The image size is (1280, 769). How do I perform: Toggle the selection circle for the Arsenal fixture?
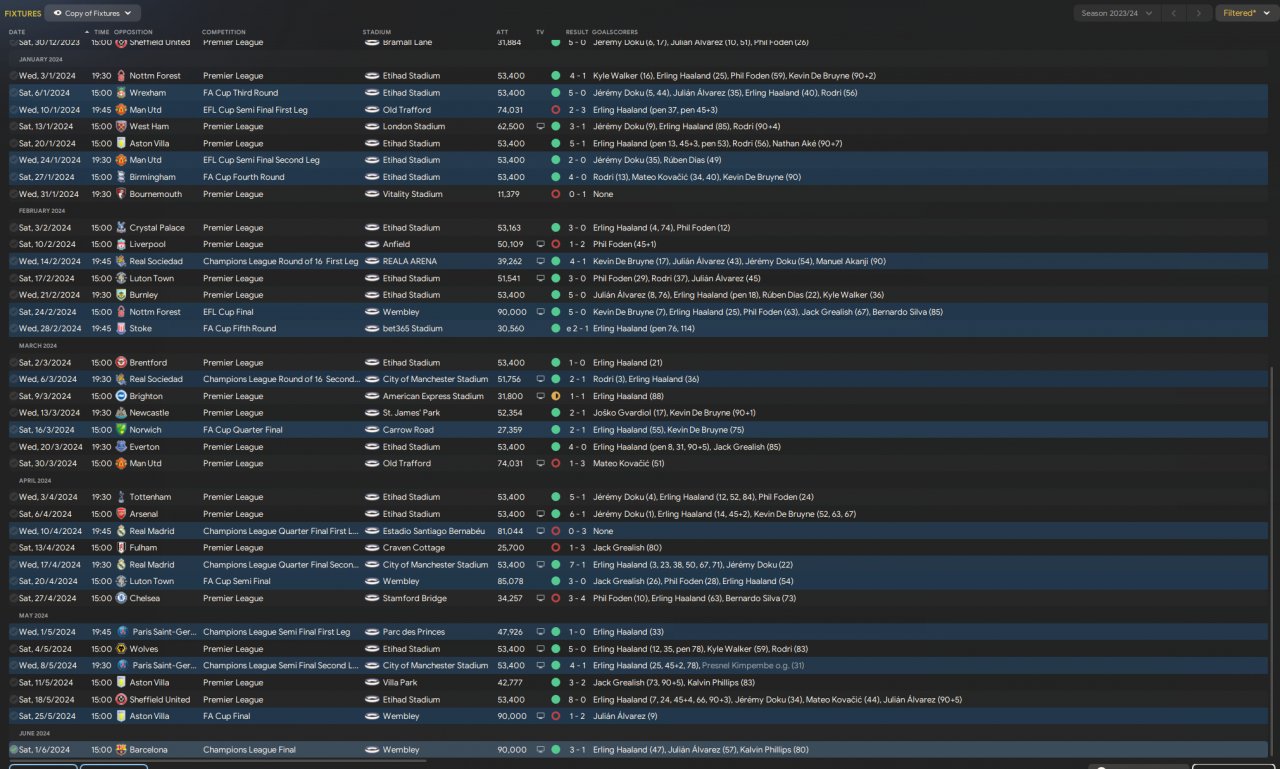point(13,514)
